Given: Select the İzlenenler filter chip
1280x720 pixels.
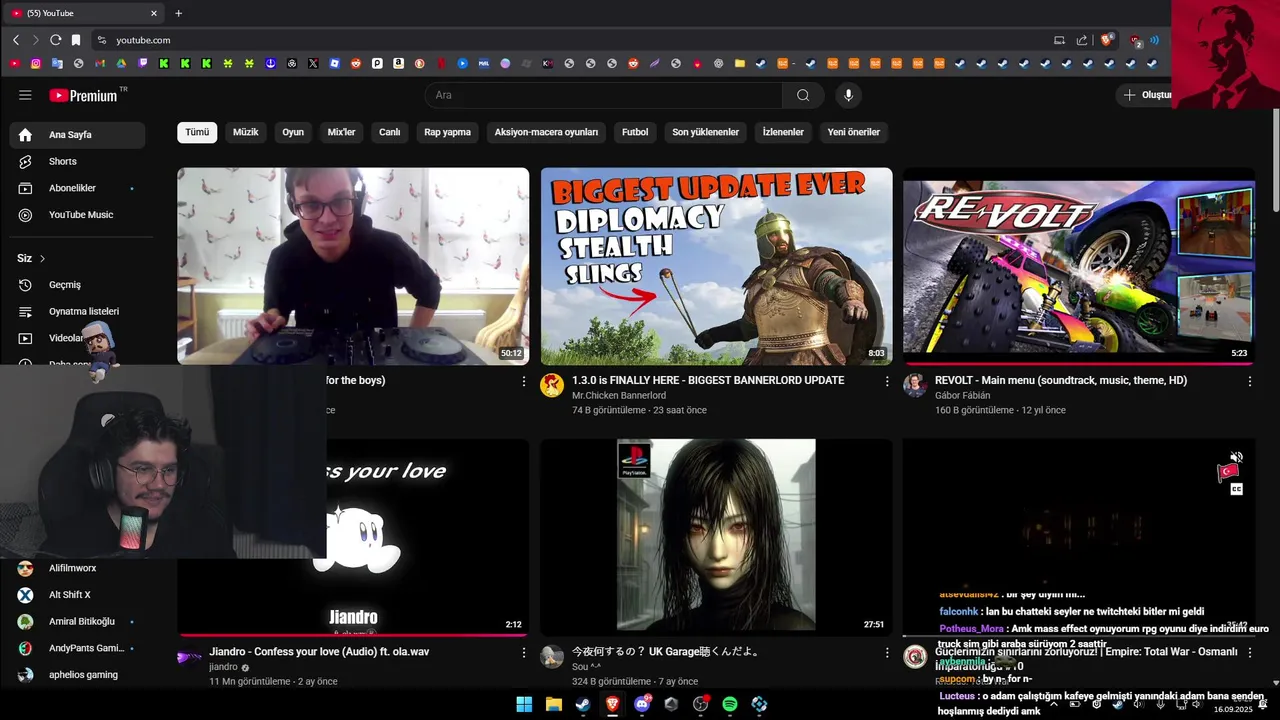Looking at the screenshot, I should click(x=783, y=132).
